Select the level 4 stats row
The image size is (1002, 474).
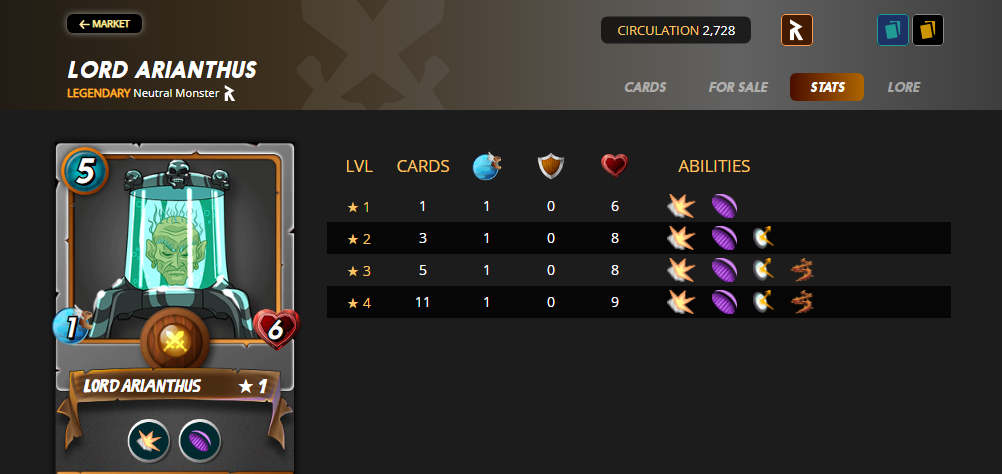638,302
